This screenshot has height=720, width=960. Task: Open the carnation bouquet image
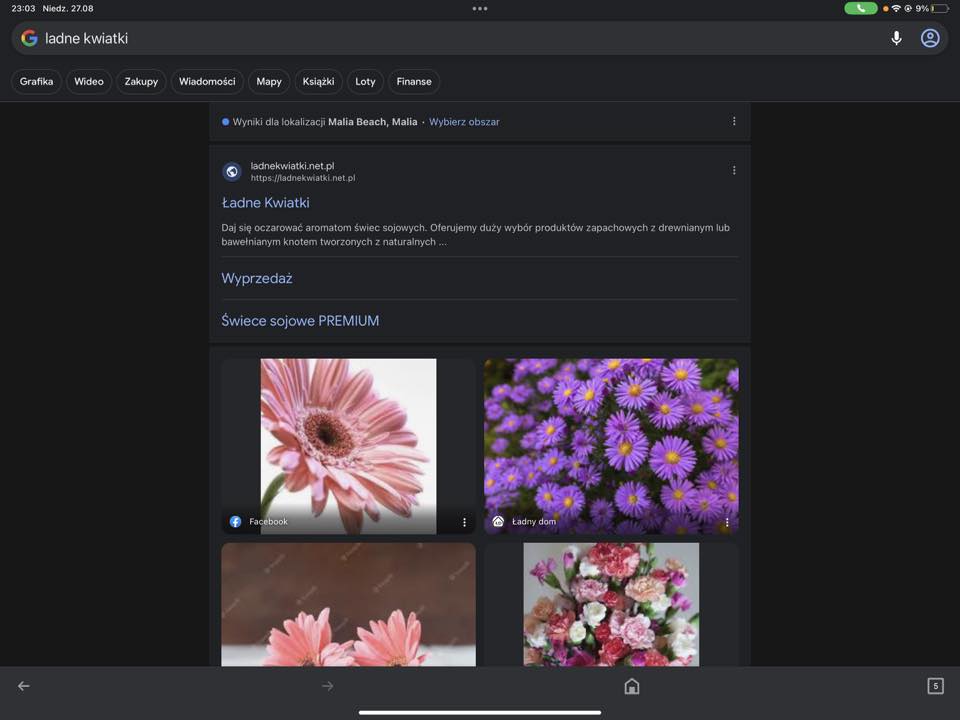click(611, 604)
